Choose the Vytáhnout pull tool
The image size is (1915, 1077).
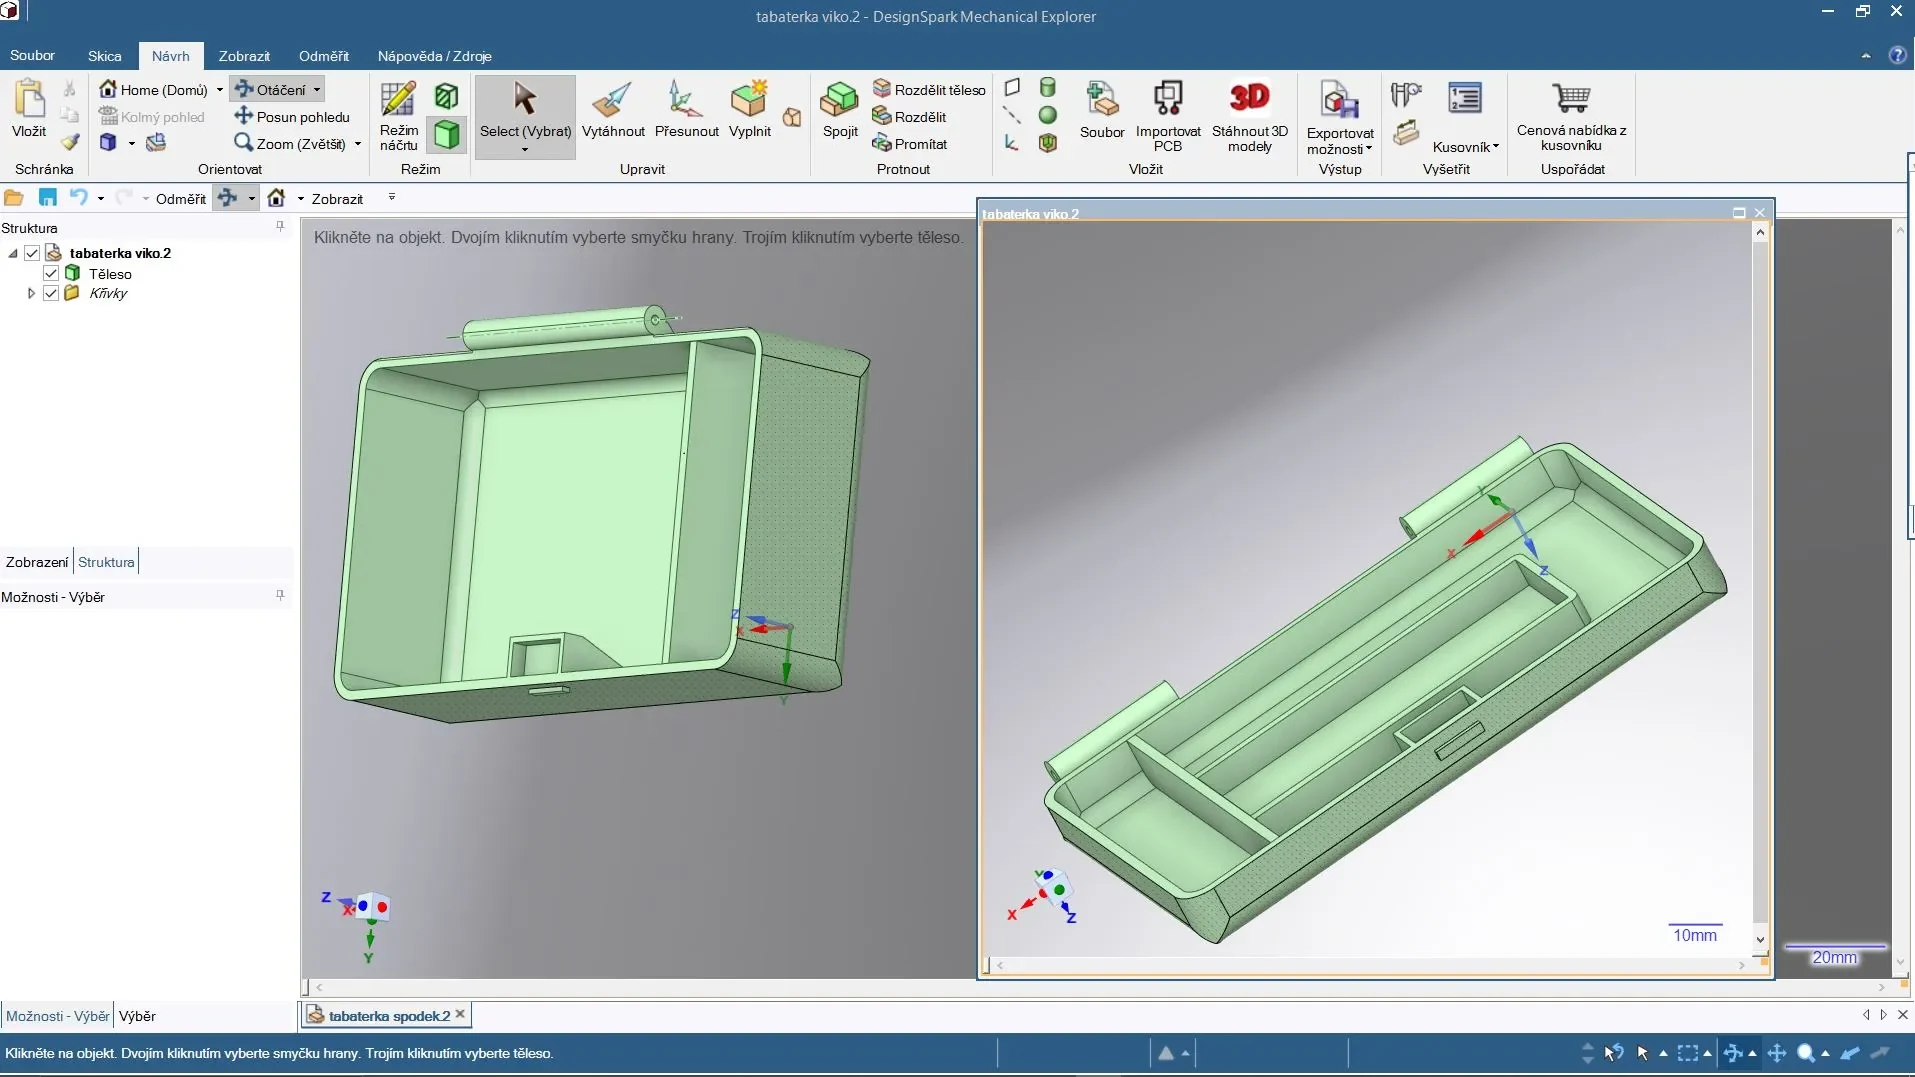pos(613,110)
